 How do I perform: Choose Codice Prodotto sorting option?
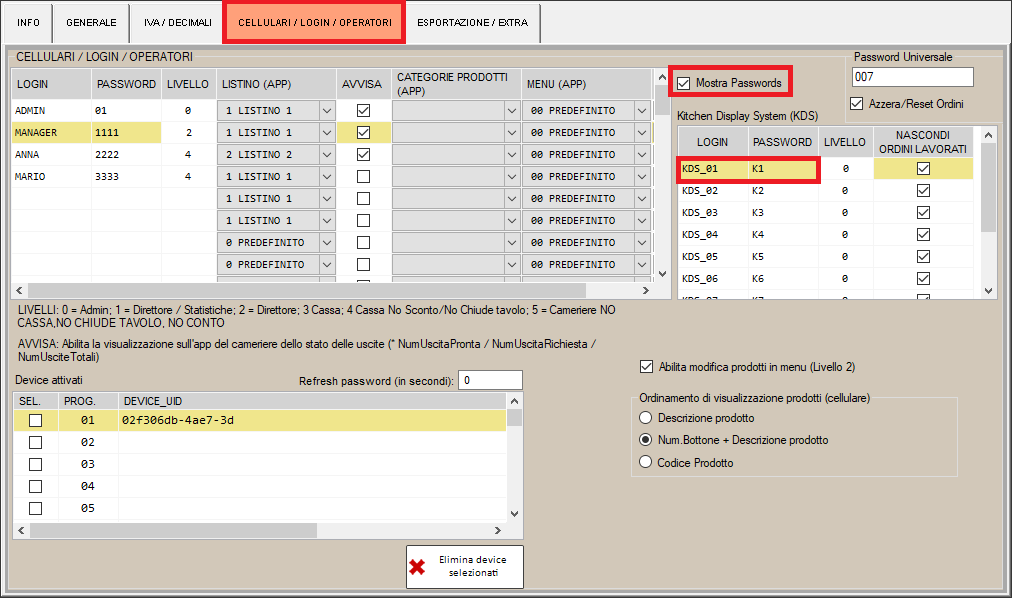(645, 462)
